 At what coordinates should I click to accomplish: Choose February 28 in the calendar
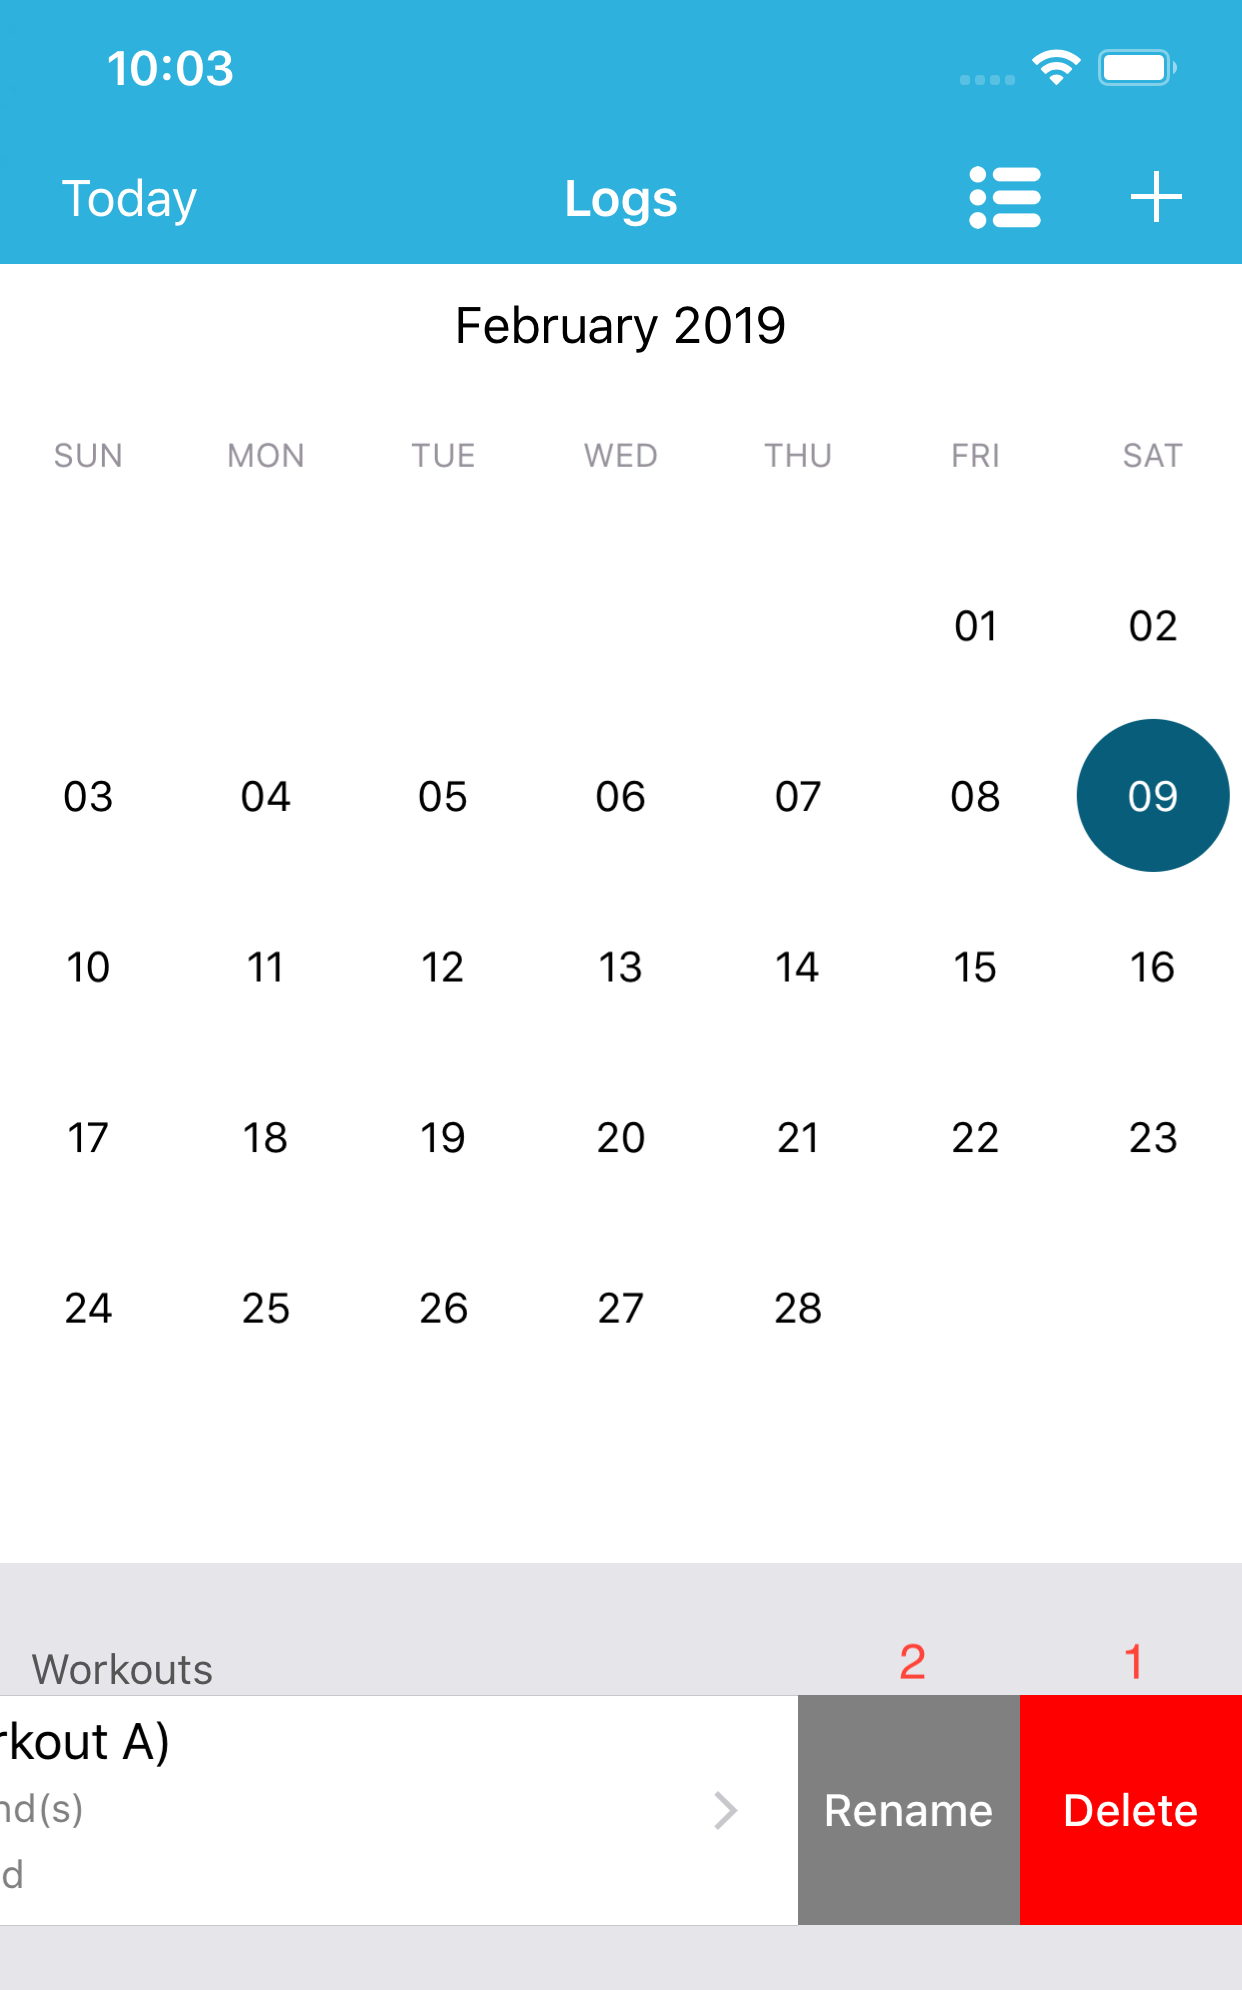click(x=797, y=1308)
